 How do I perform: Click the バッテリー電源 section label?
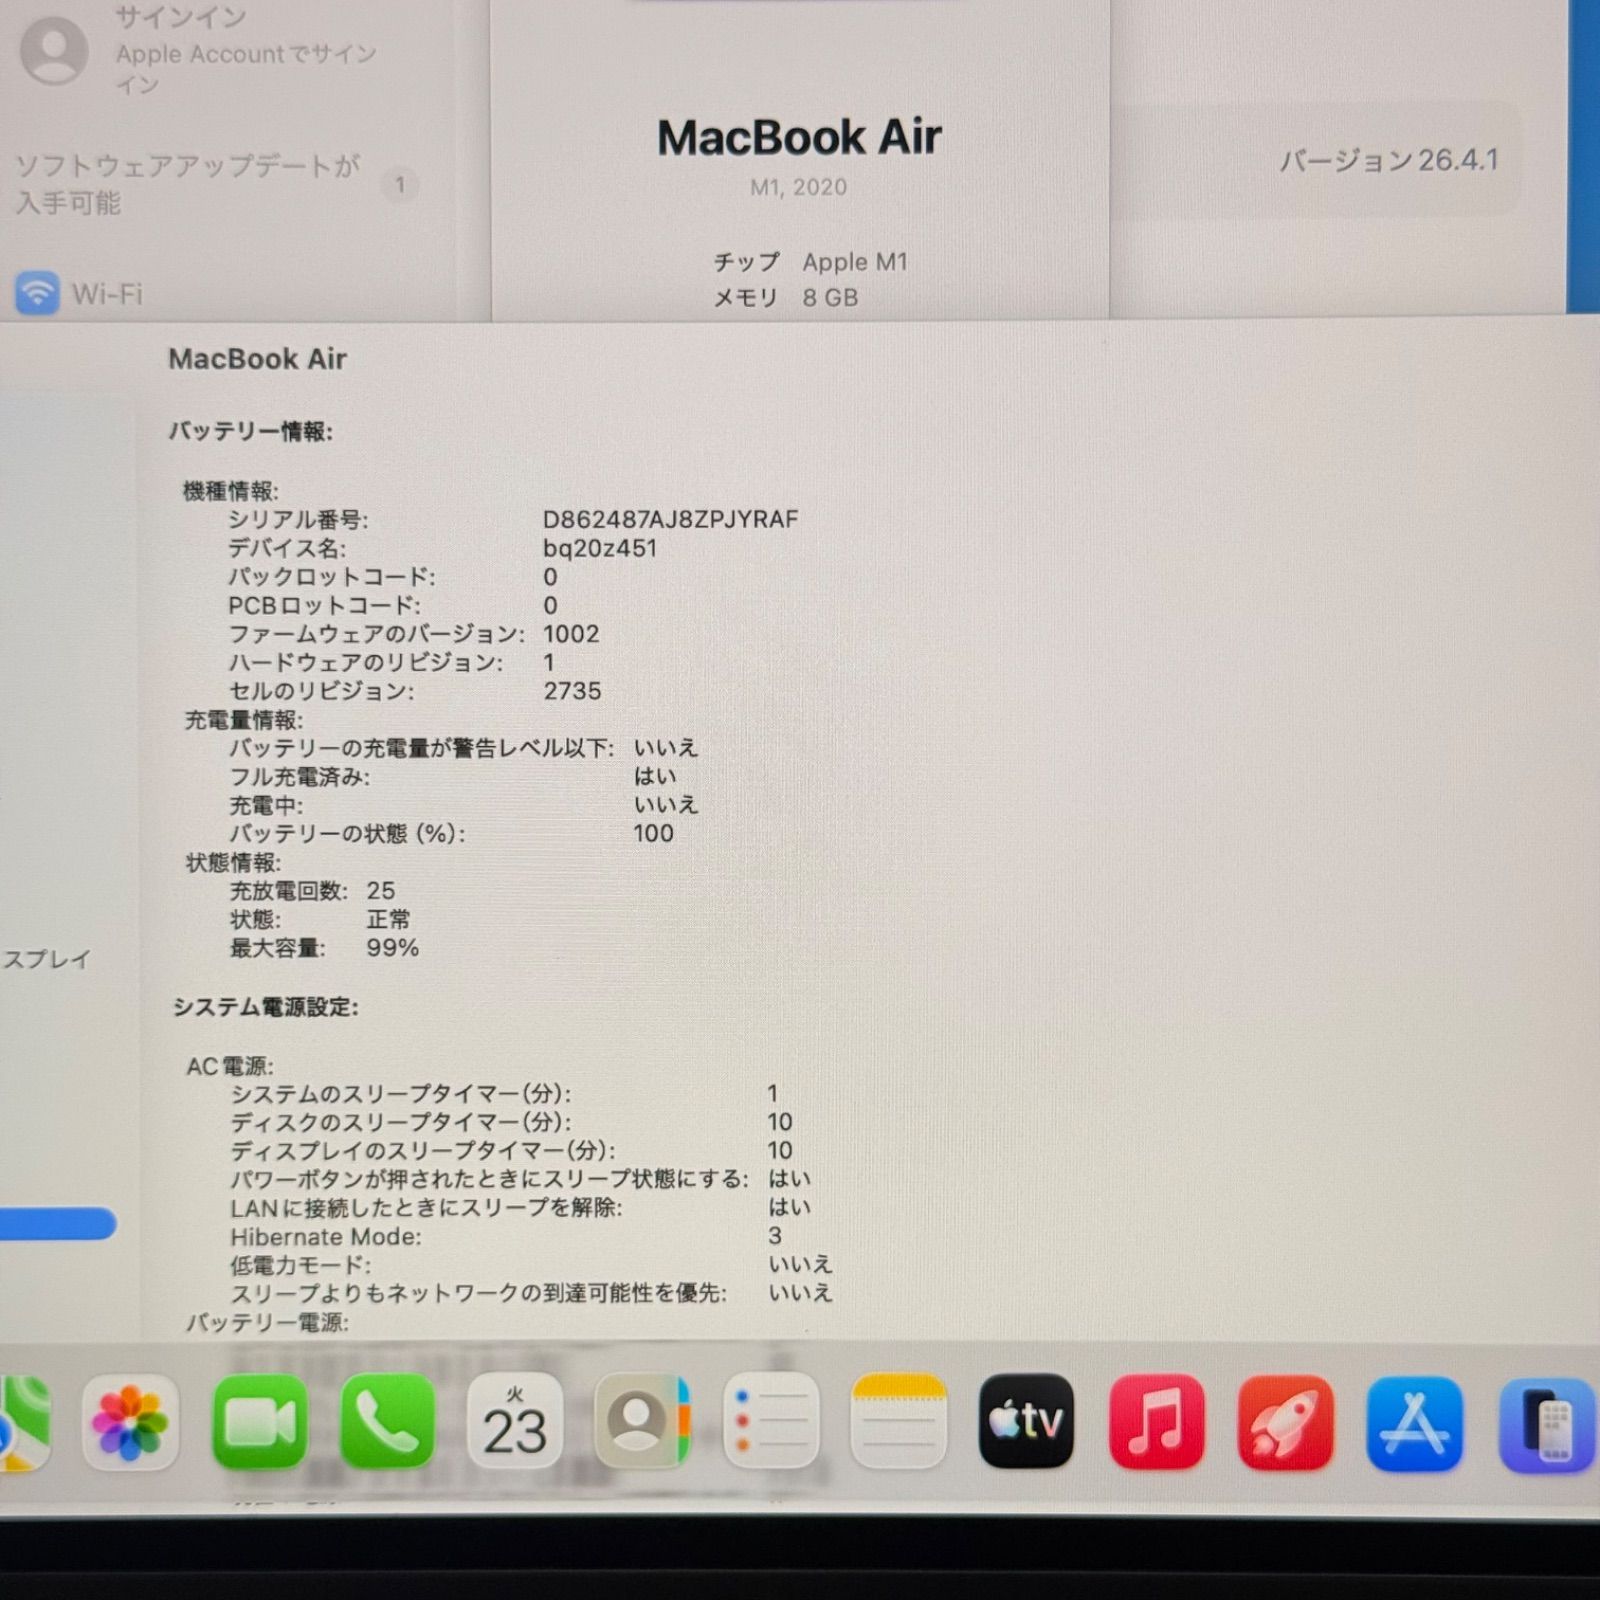tap(267, 1322)
